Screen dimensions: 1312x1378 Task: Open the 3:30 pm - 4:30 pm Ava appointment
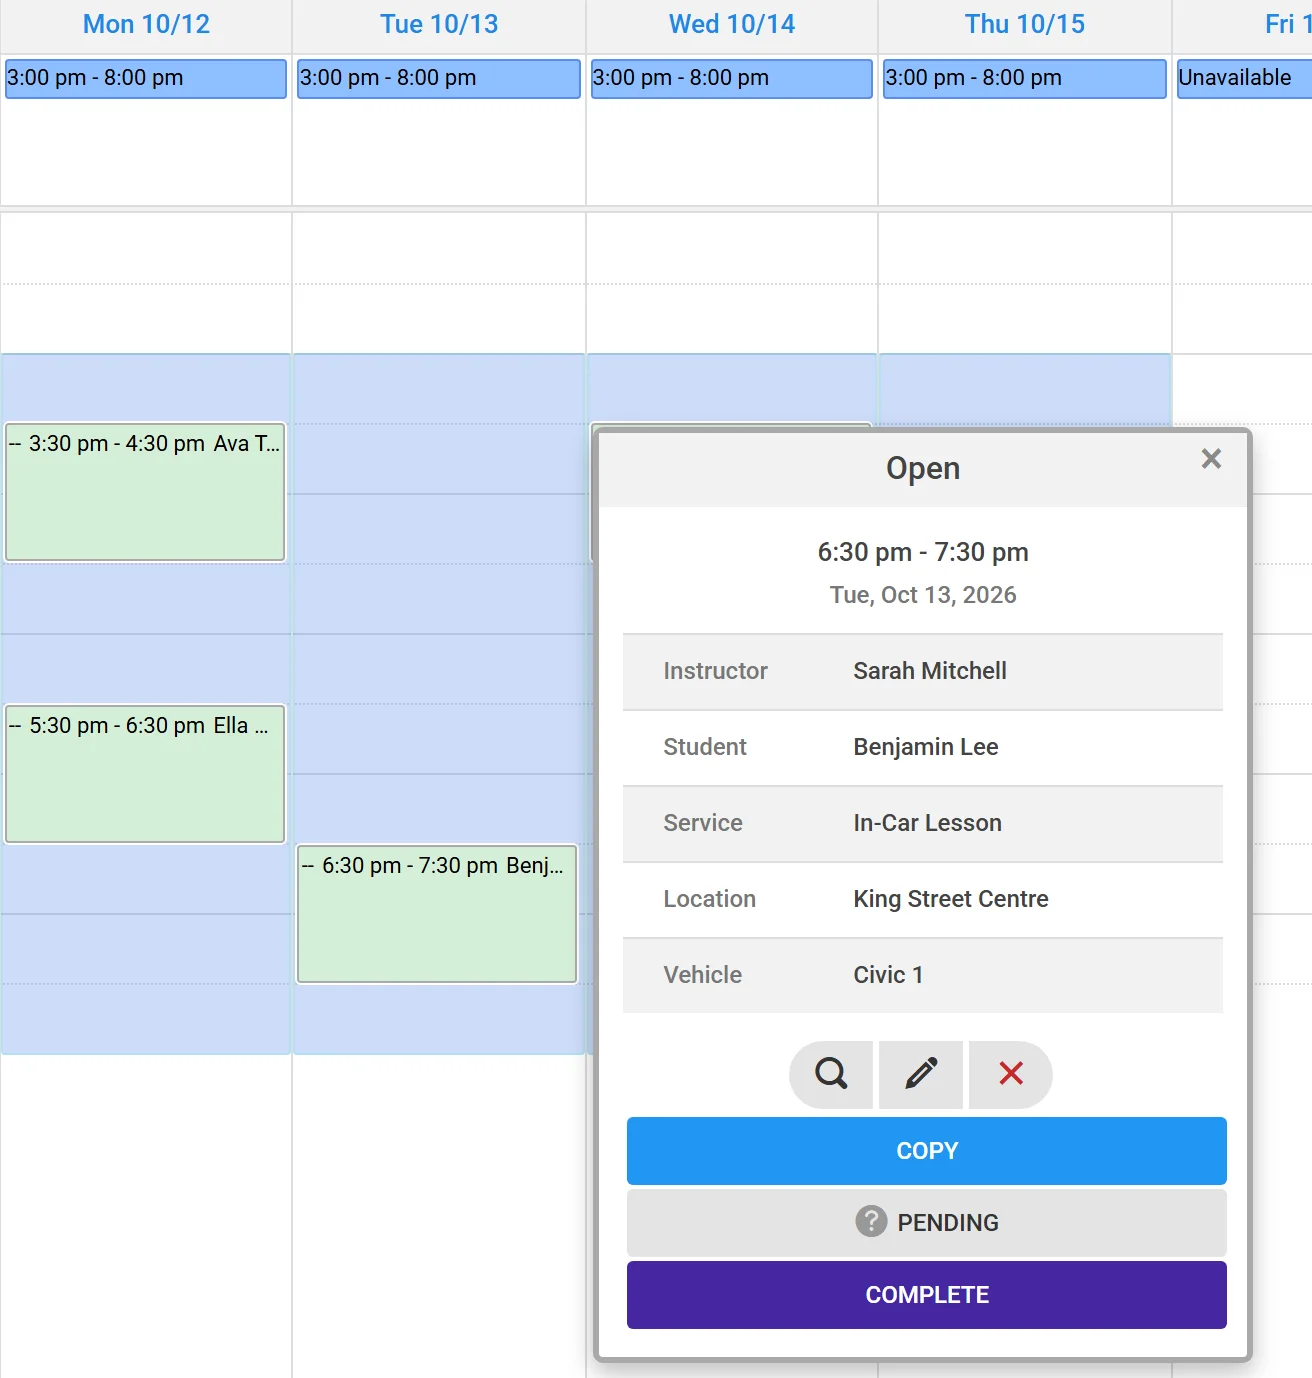click(145, 492)
